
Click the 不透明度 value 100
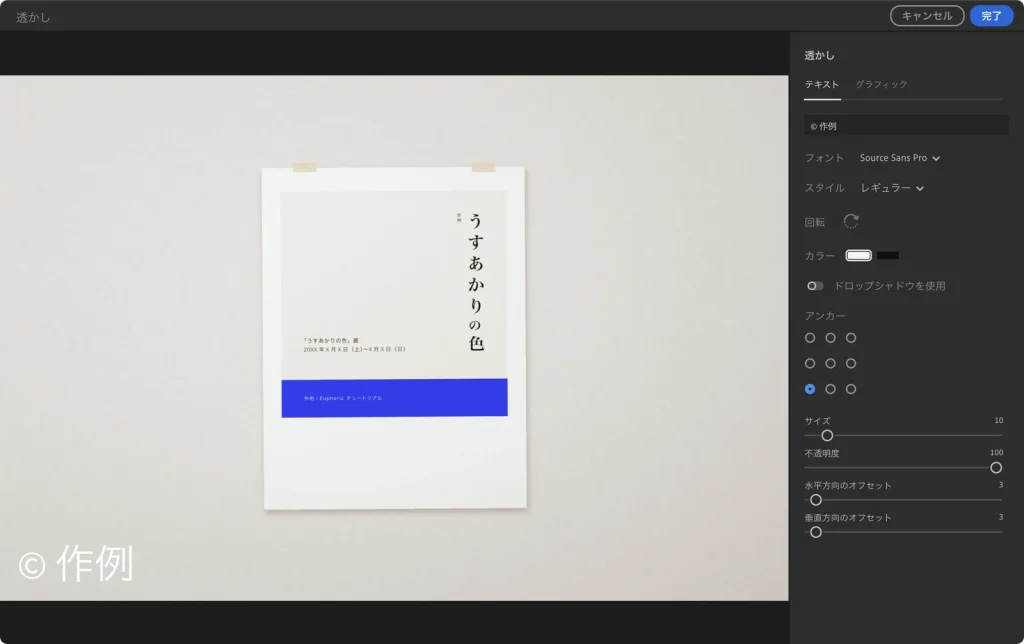(x=997, y=452)
